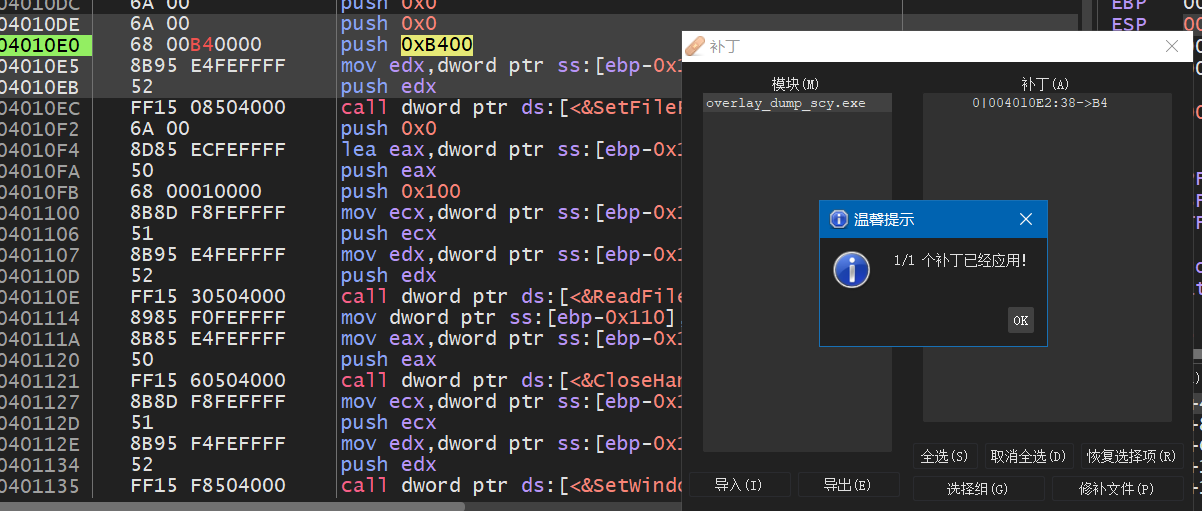Click address 04010E5 in disassembly
The width and height of the screenshot is (1202, 511).
click(x=40, y=65)
